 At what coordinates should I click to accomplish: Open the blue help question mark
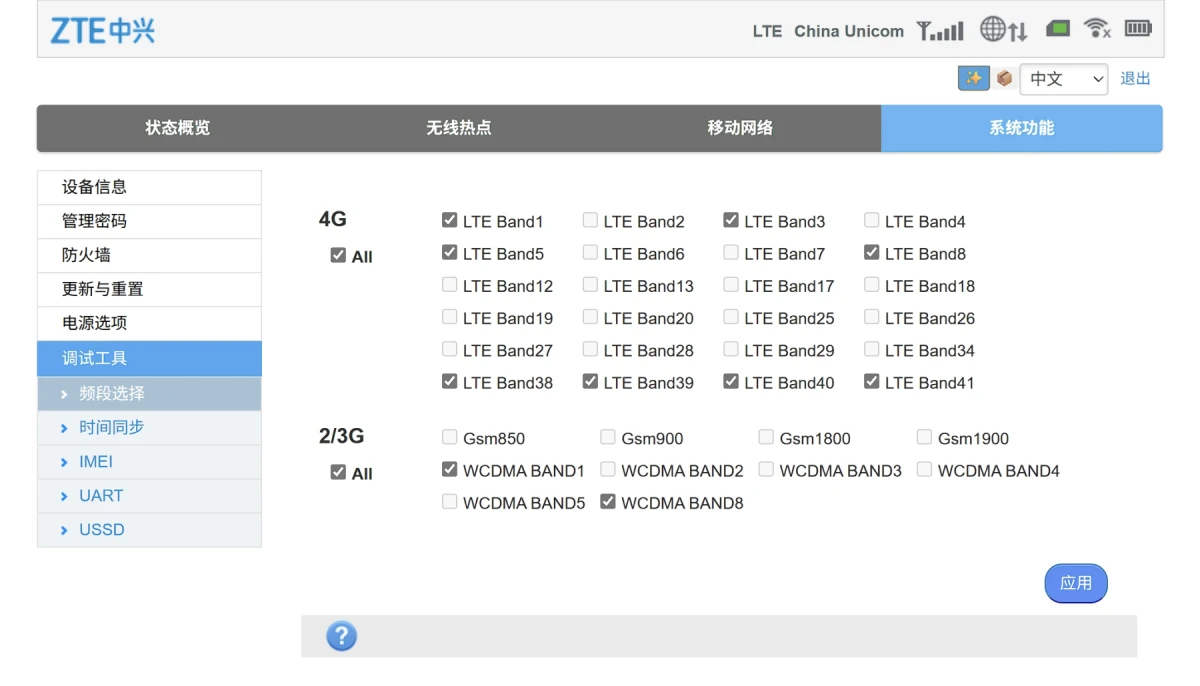pos(342,636)
